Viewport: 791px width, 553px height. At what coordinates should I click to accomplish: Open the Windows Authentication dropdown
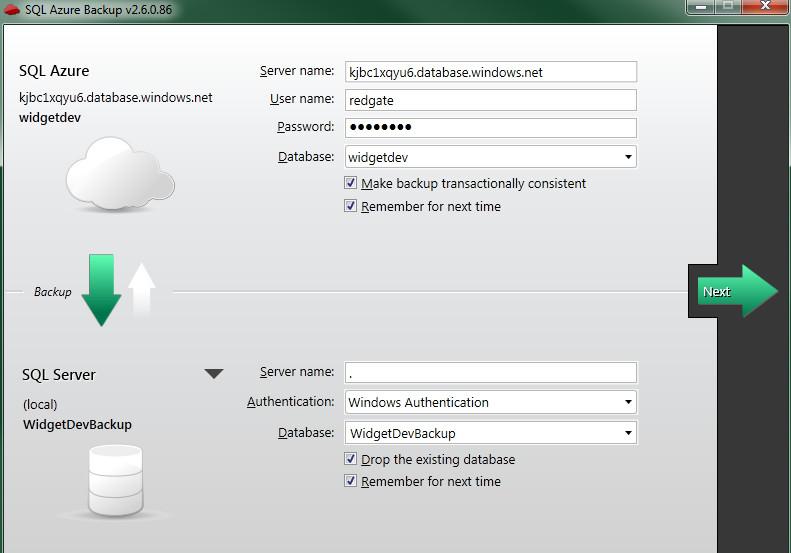point(491,402)
